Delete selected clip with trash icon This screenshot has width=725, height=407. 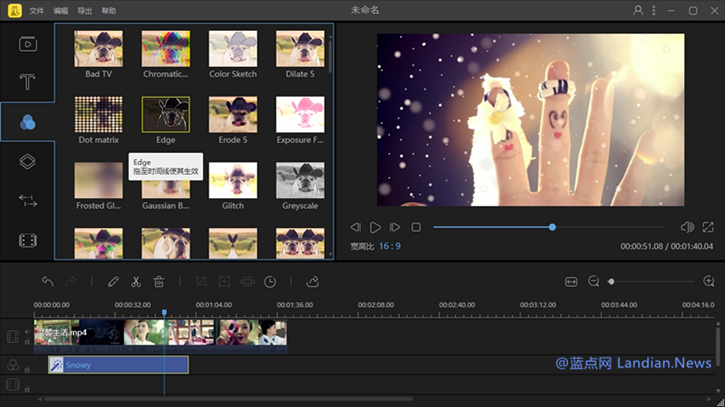point(159,282)
